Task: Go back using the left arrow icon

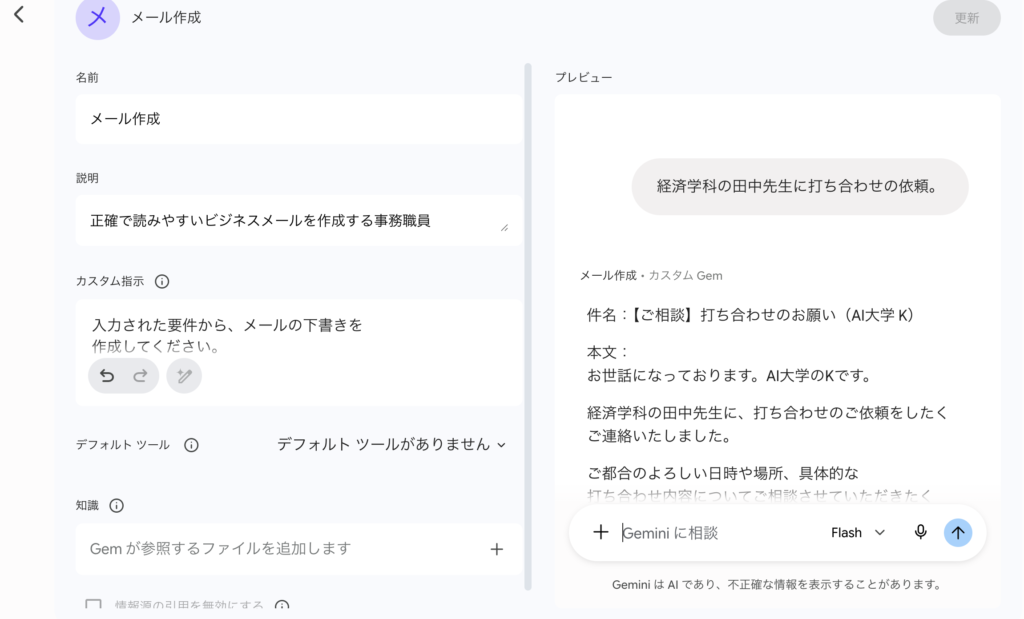Action: tap(19, 14)
